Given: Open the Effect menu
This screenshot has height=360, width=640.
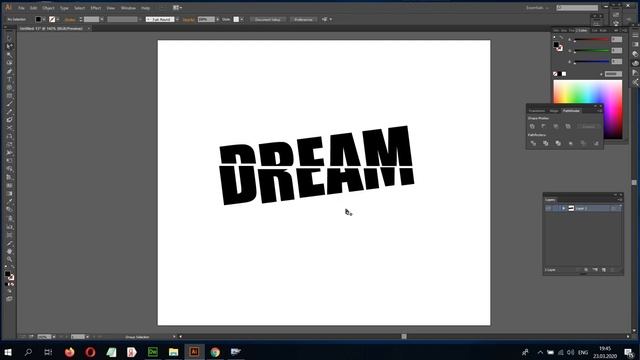Looking at the screenshot, I should tap(96, 8).
